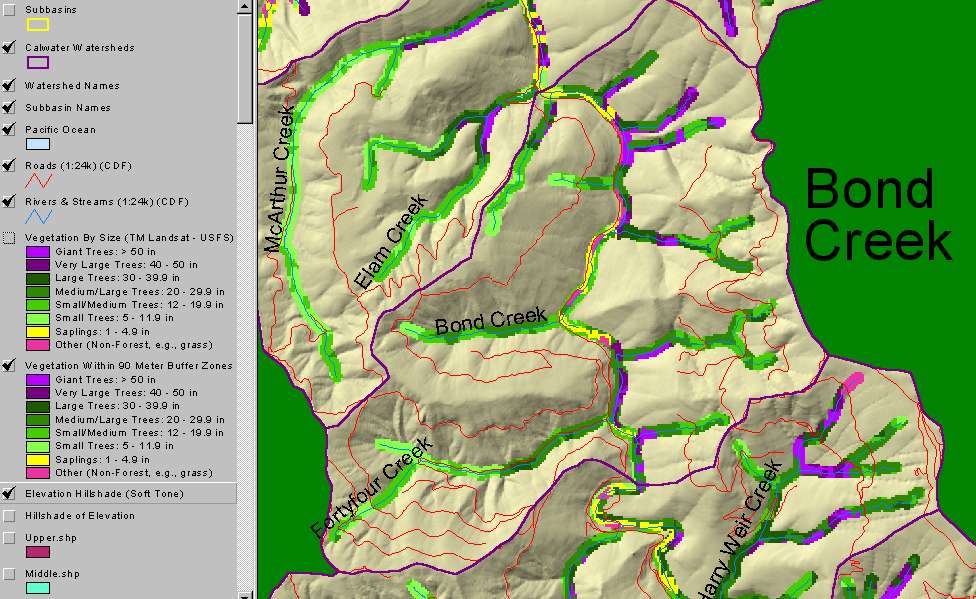Click Giant Trees swatch under Vegetation By Size
The image size is (976, 599).
point(37,252)
